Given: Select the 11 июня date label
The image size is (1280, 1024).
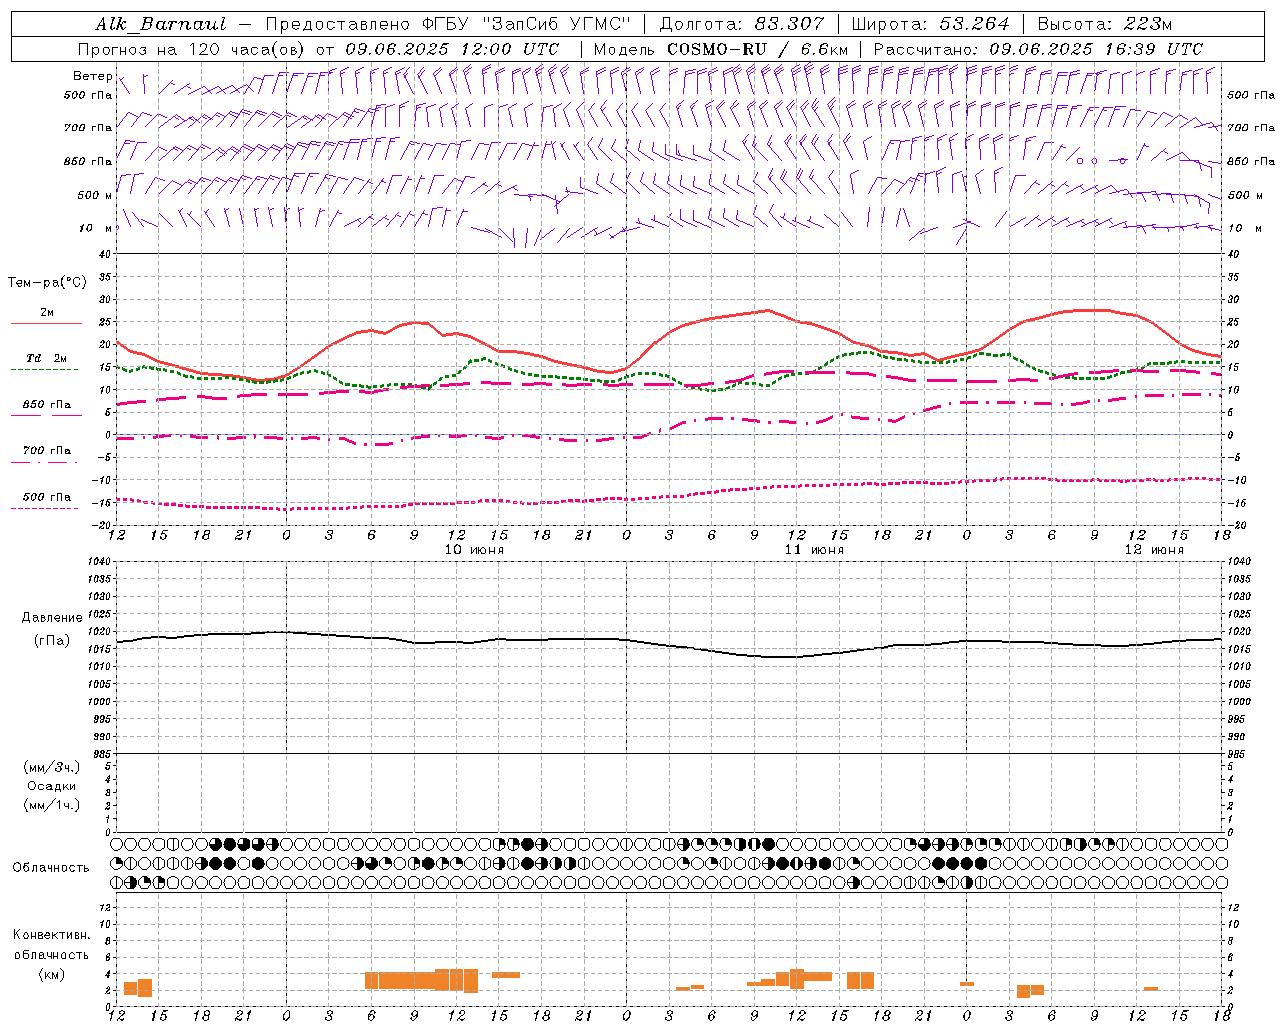Looking at the screenshot, I should point(814,550).
